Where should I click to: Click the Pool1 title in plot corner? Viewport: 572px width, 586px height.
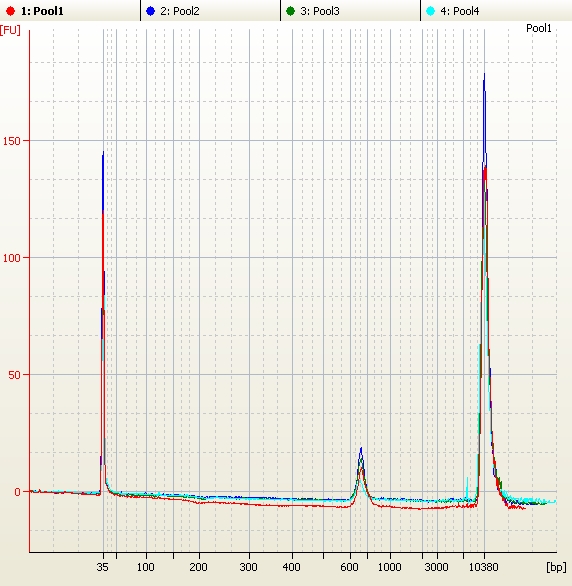click(x=538, y=28)
